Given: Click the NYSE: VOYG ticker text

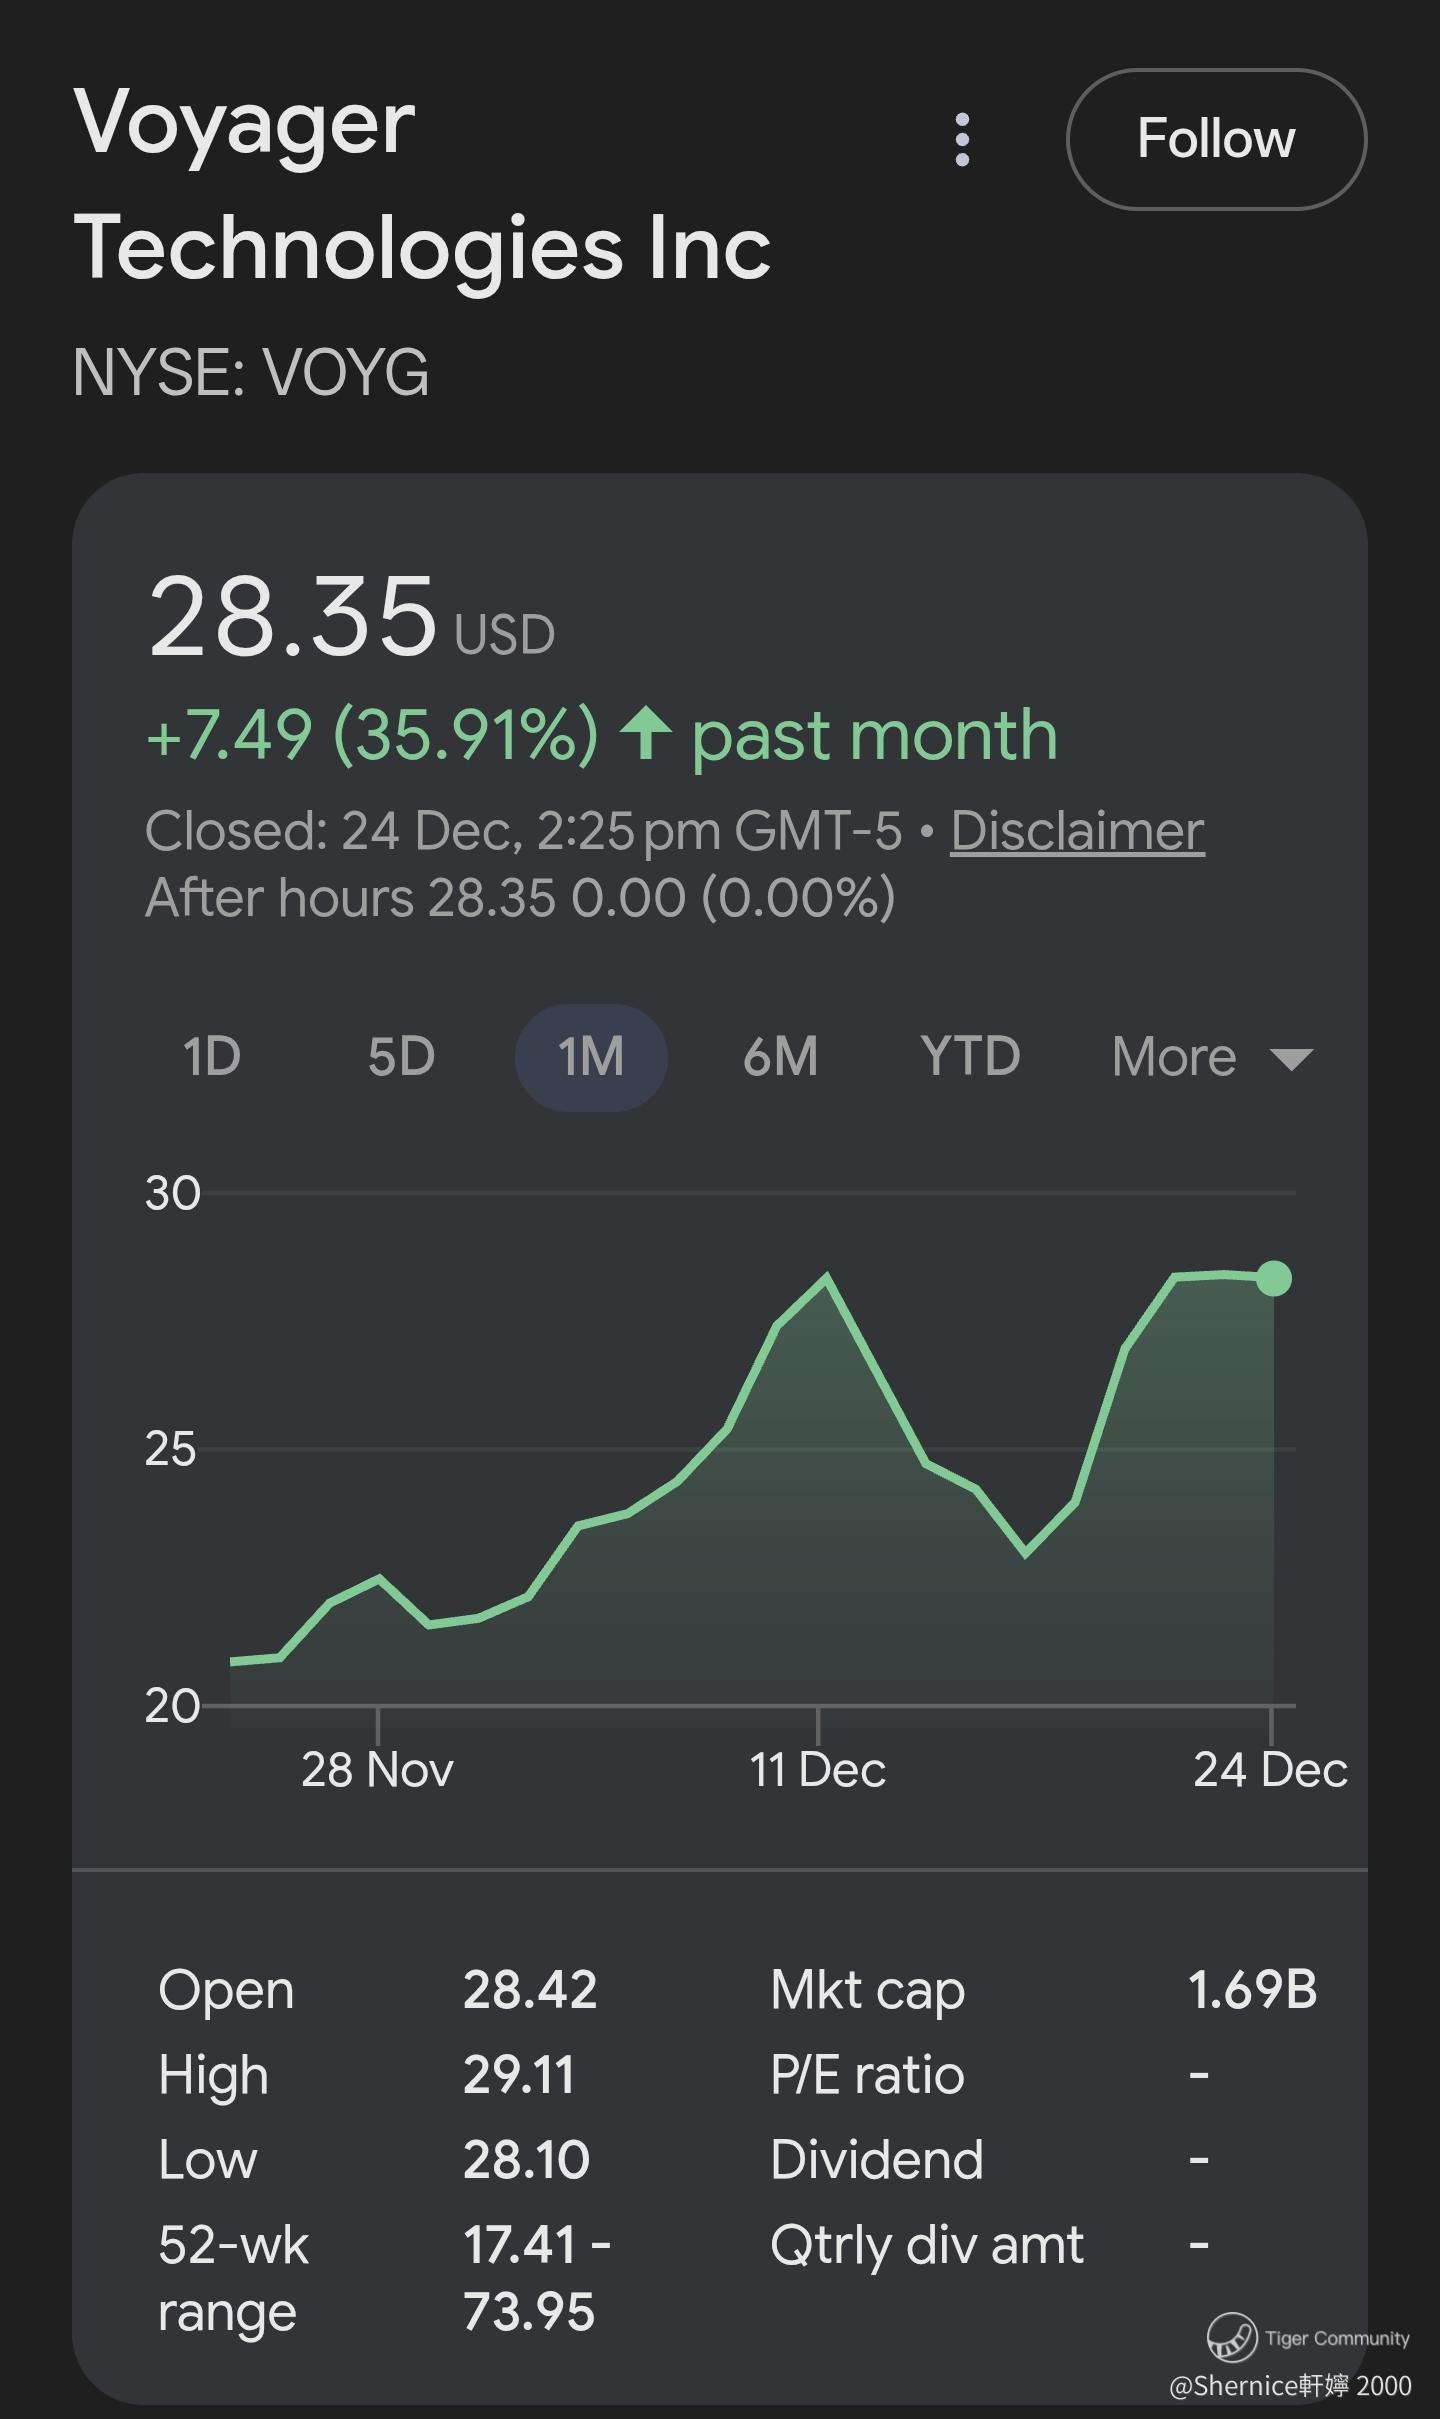Looking at the screenshot, I should click(251, 373).
